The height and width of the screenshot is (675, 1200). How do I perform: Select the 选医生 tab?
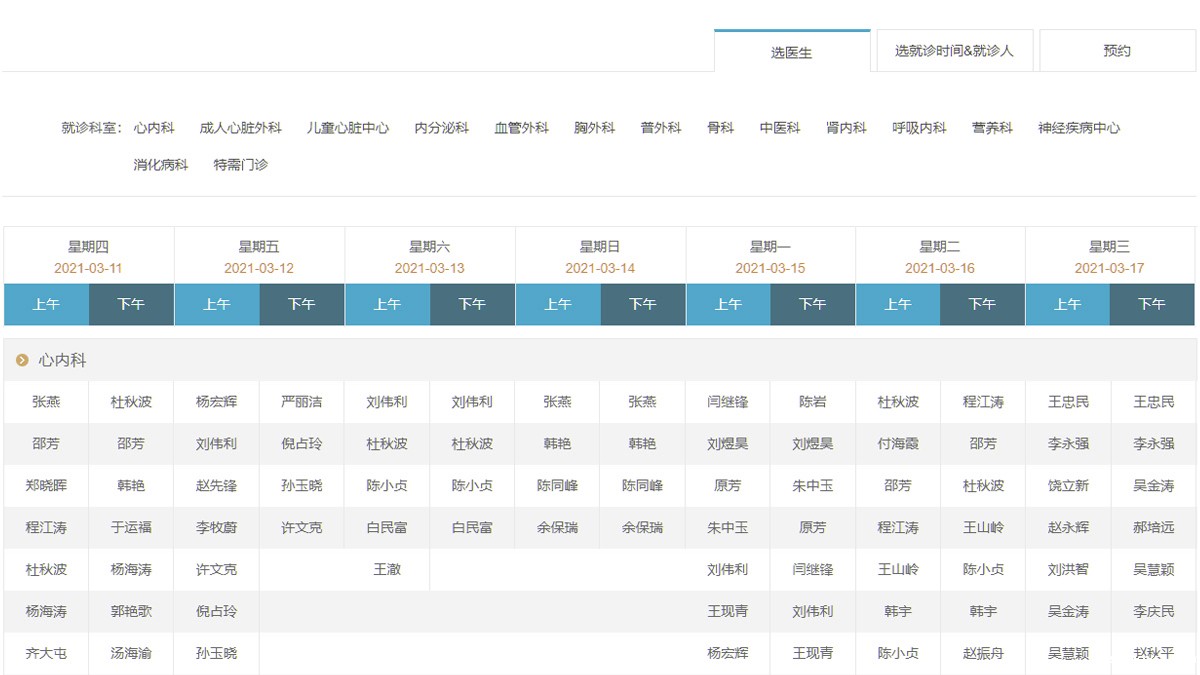pos(791,52)
